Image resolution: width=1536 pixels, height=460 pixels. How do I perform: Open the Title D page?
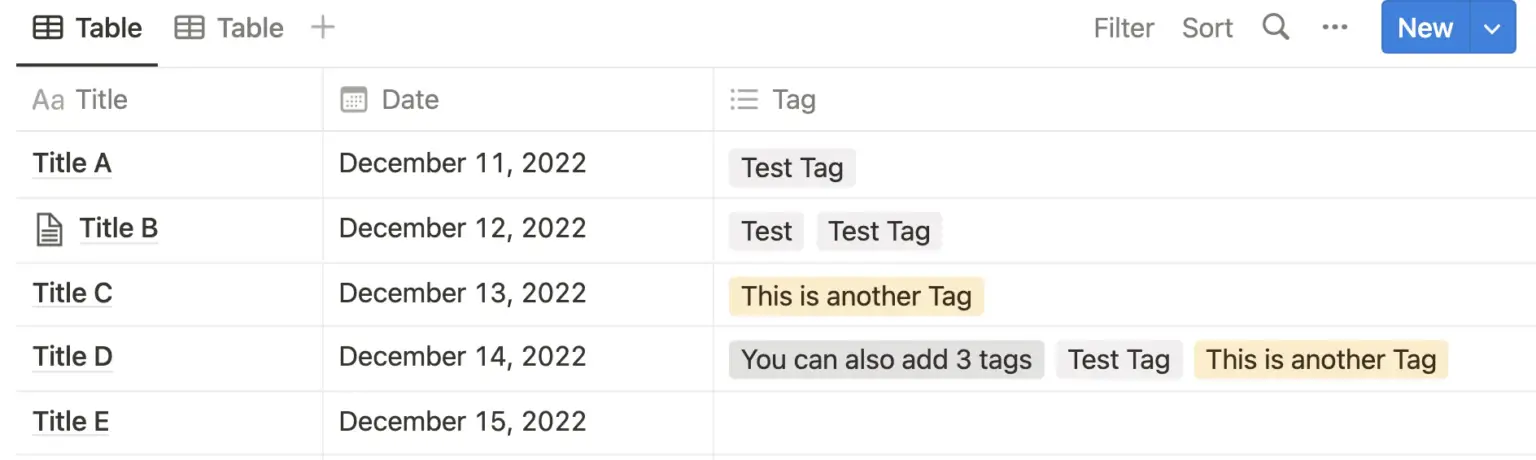pyautogui.click(x=73, y=357)
